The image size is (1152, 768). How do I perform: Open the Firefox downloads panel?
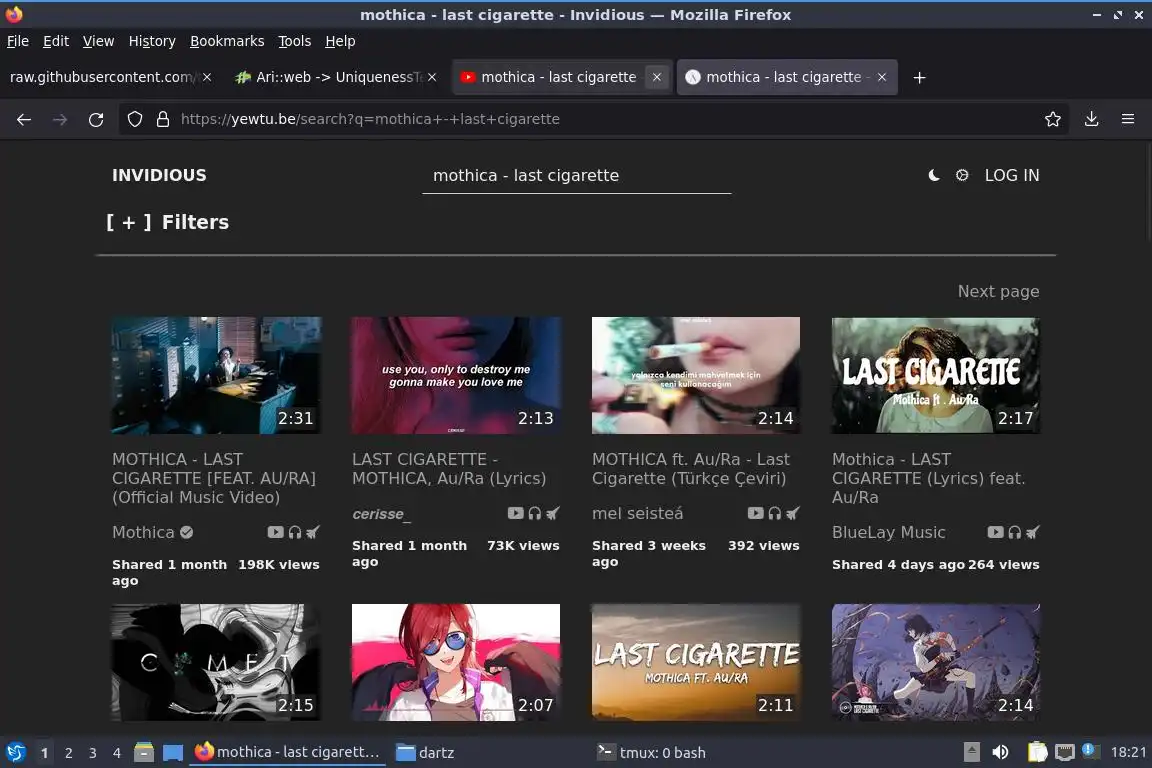click(x=1092, y=119)
